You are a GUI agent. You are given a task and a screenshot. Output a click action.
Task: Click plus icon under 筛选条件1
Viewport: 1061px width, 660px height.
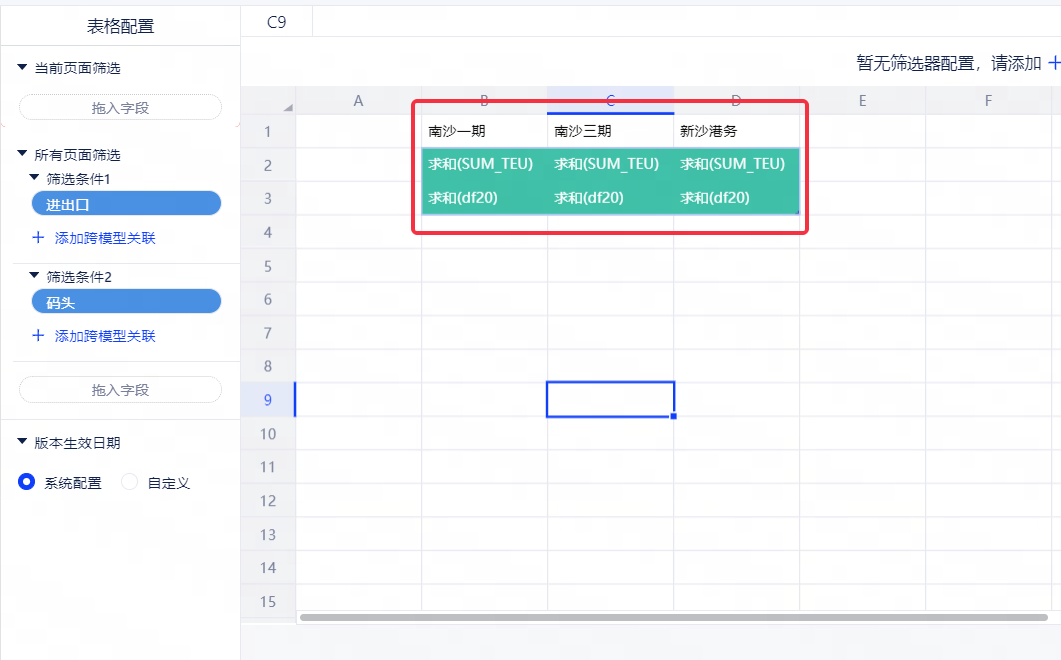point(38,238)
